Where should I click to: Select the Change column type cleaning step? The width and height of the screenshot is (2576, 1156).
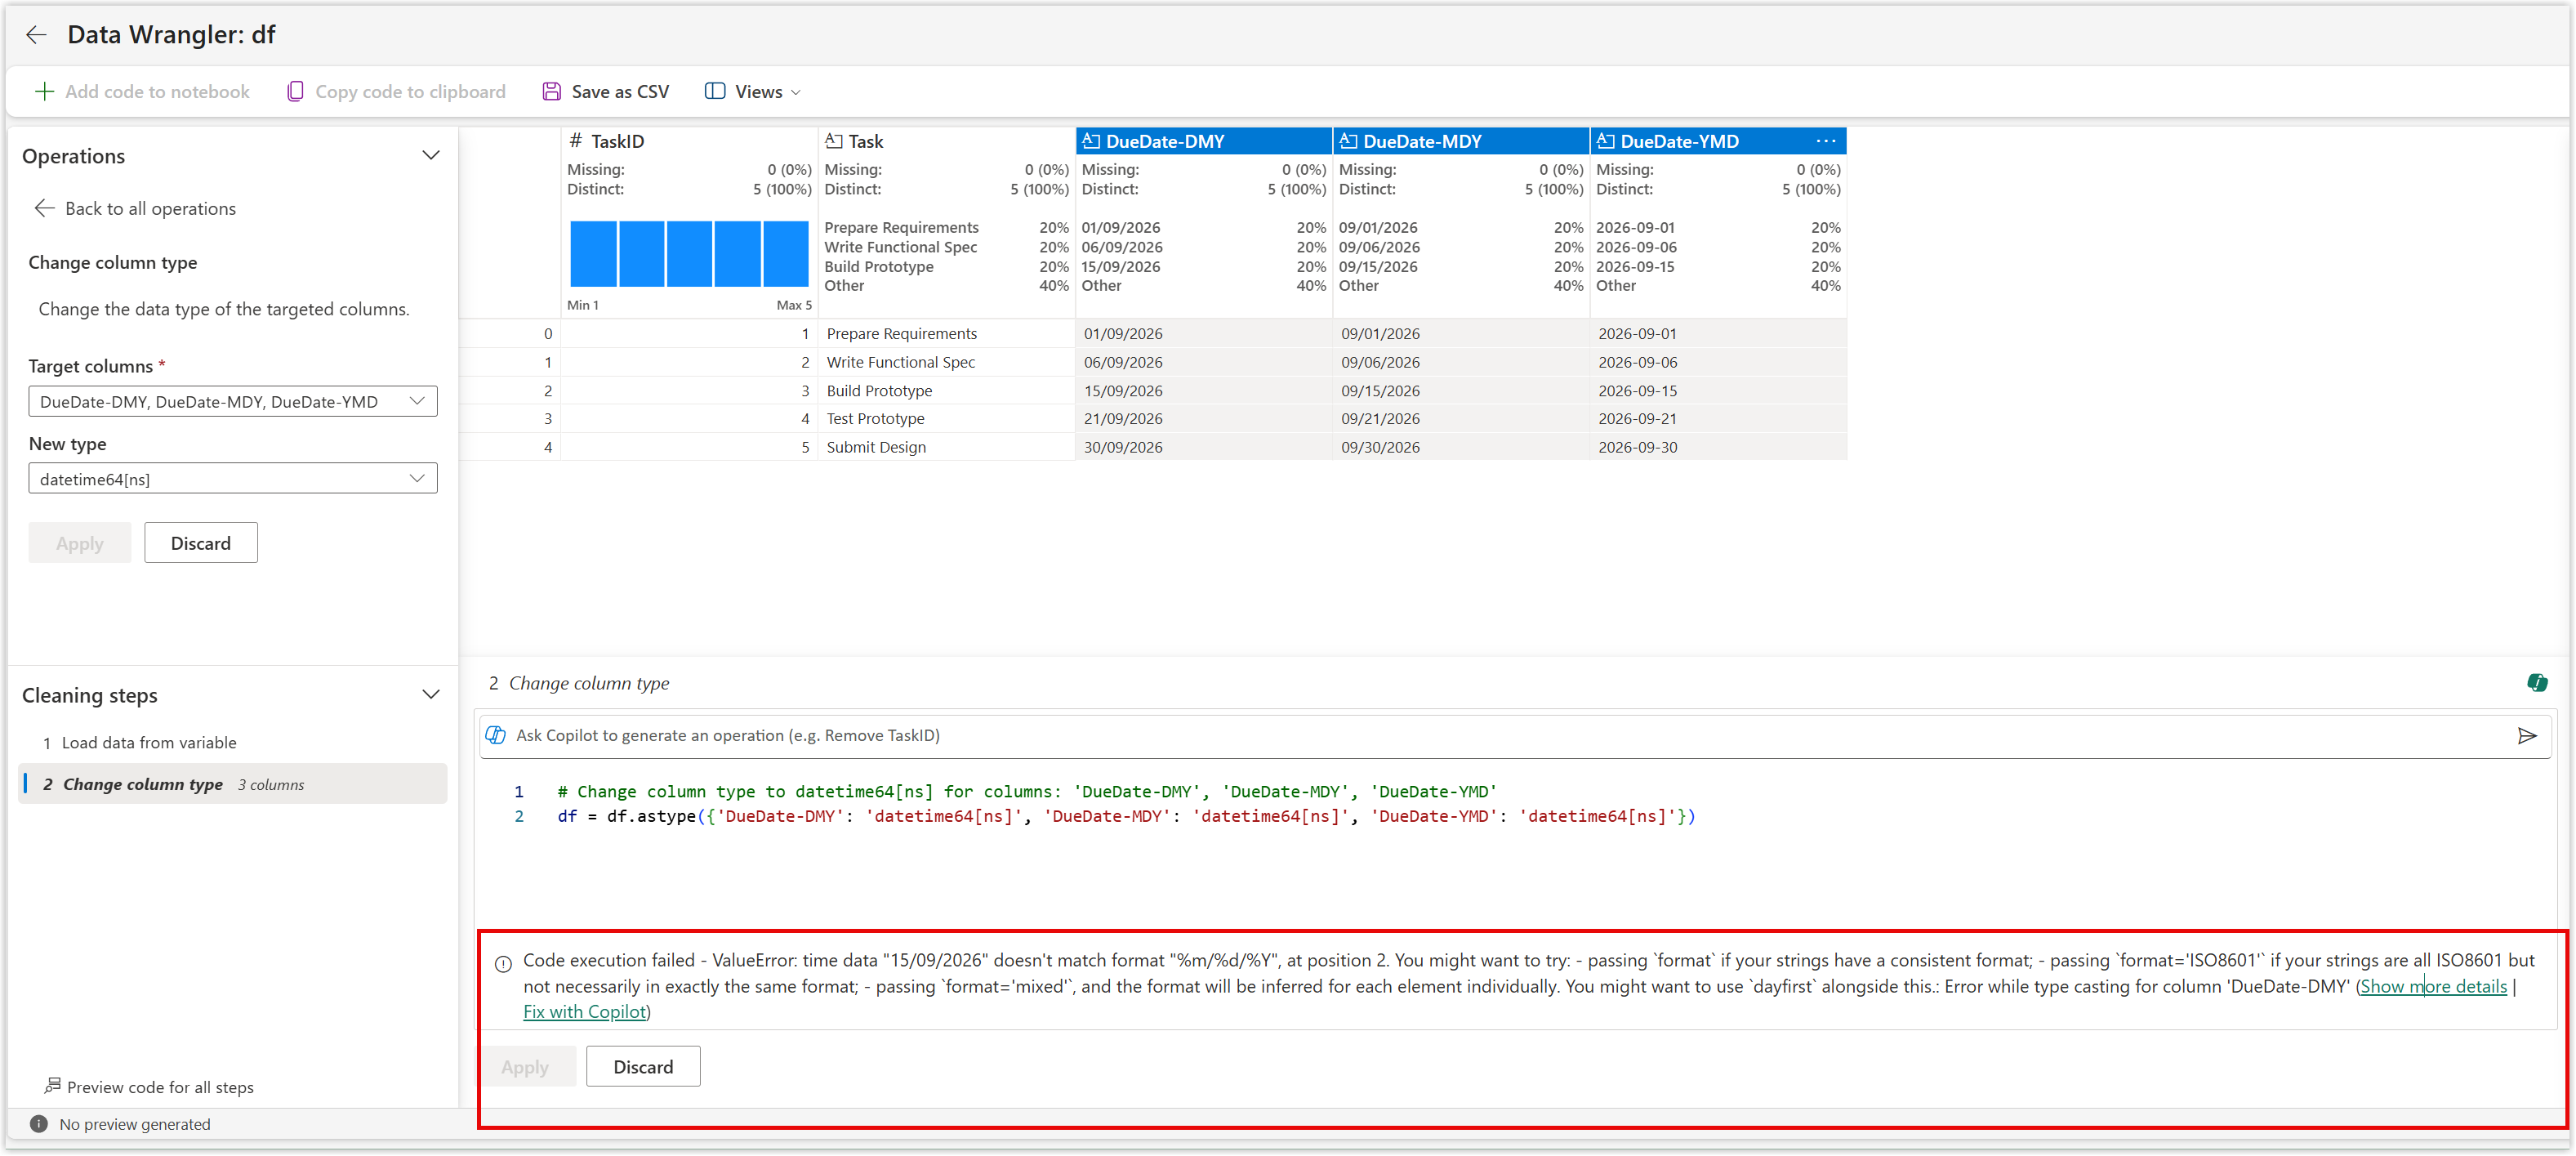click(232, 785)
